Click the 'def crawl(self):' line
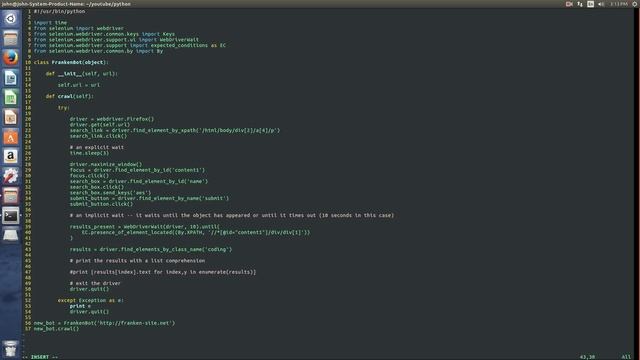This screenshot has width=640, height=360. 70,96
